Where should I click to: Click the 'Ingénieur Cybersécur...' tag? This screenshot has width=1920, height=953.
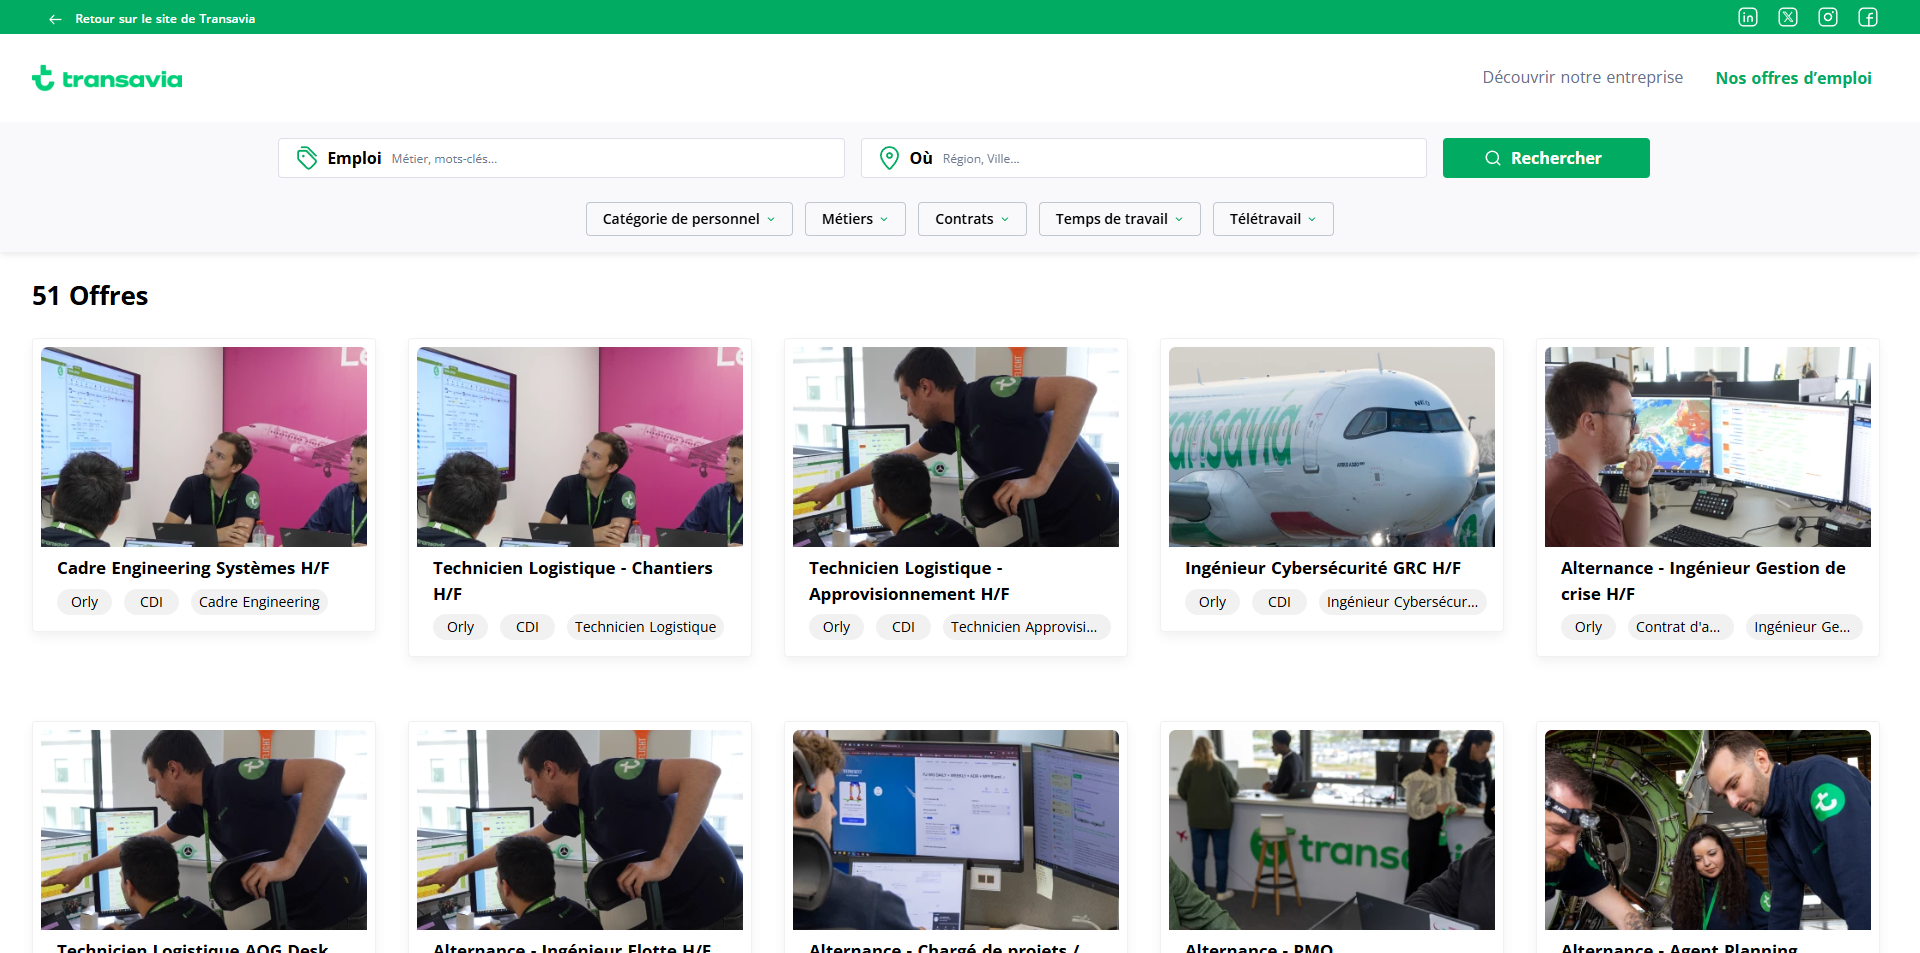1402,602
